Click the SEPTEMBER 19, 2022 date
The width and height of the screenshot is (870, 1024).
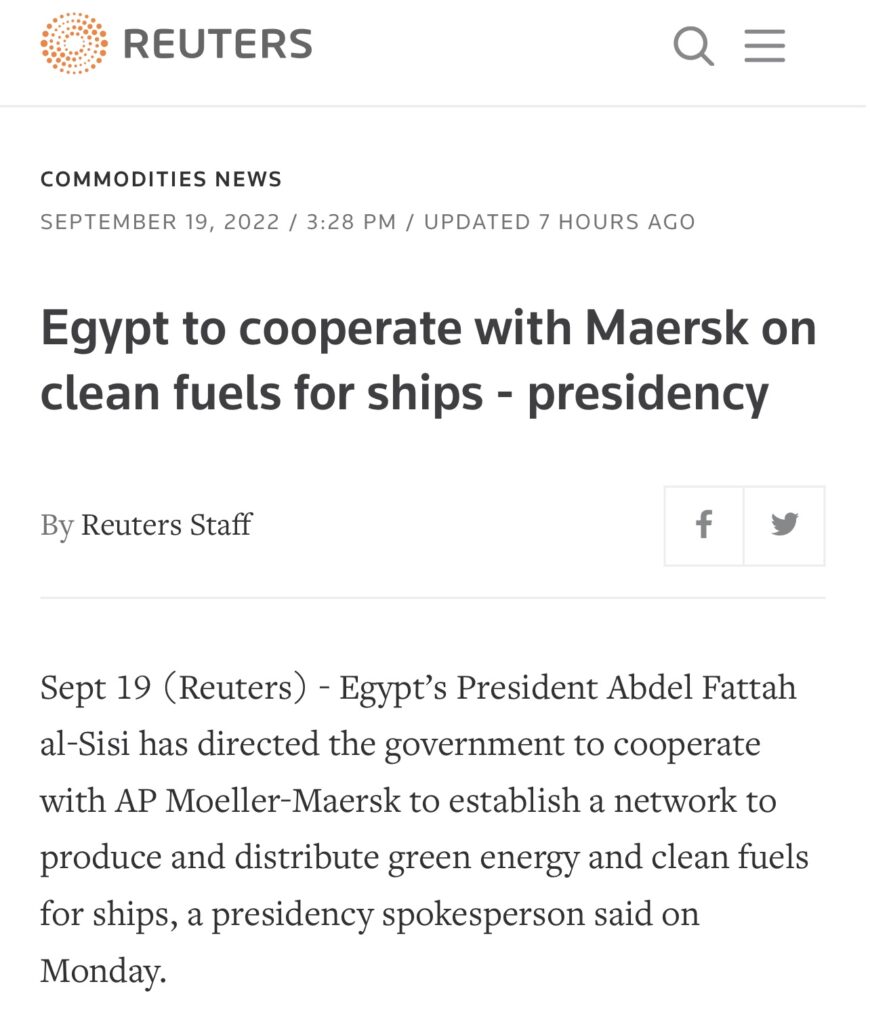point(160,221)
